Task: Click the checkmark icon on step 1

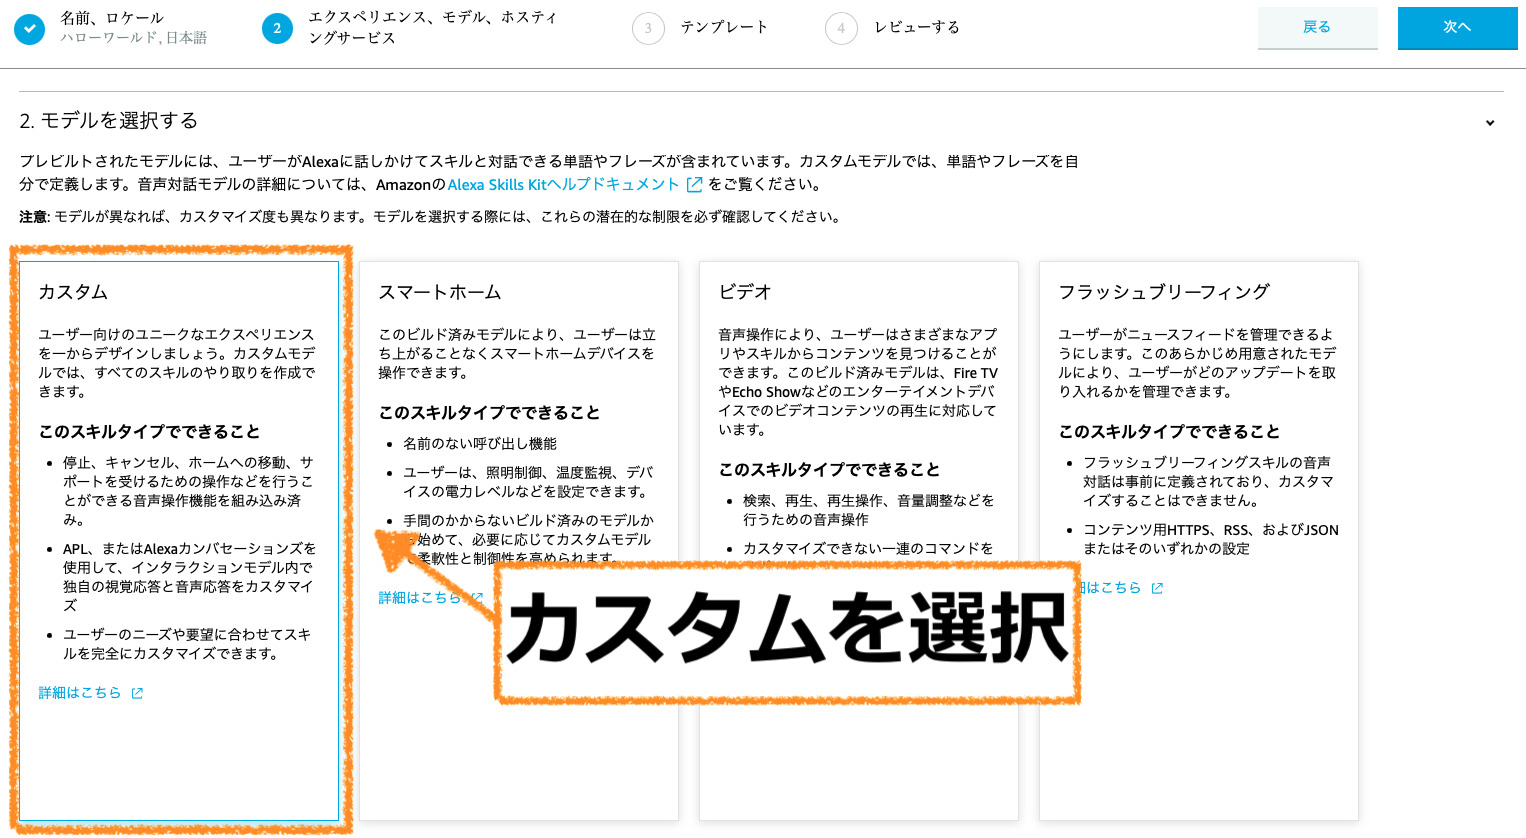Action: point(29,28)
